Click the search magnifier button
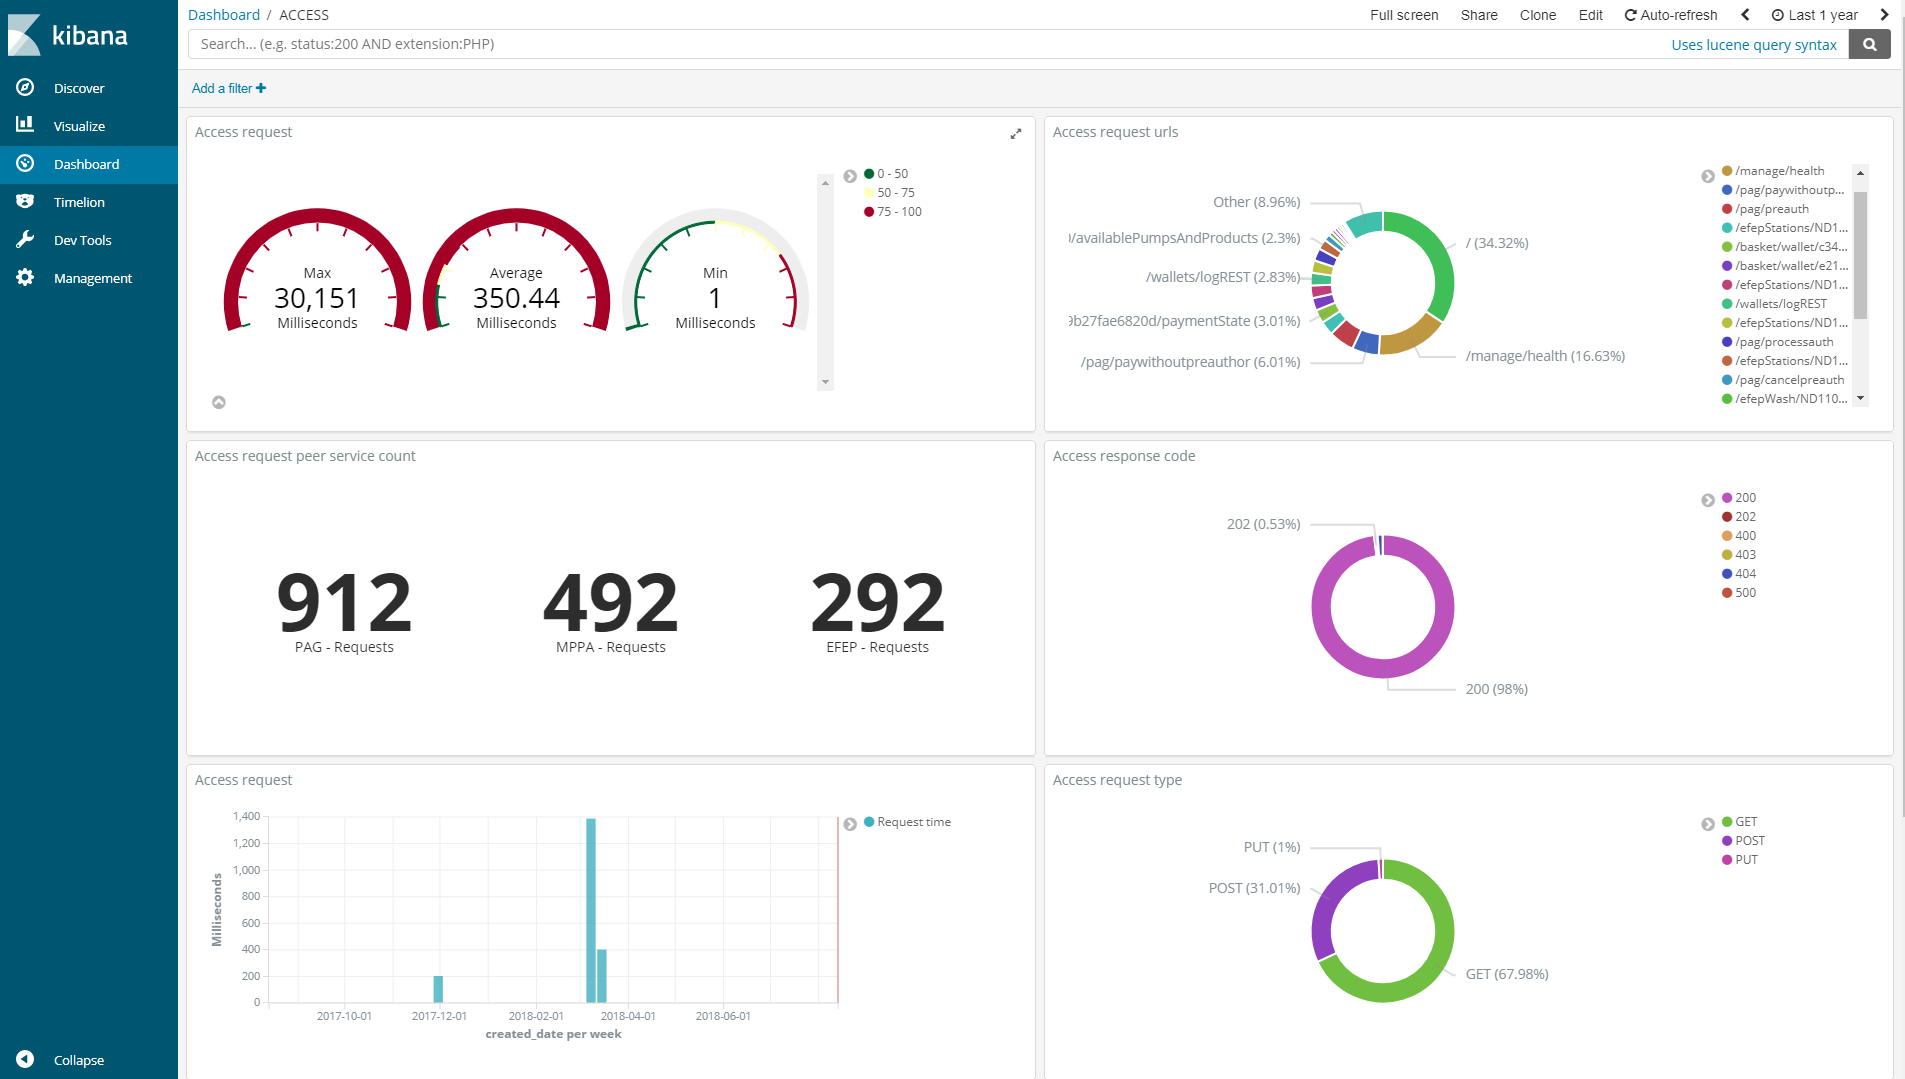The height and width of the screenshot is (1079, 1905). click(x=1869, y=44)
